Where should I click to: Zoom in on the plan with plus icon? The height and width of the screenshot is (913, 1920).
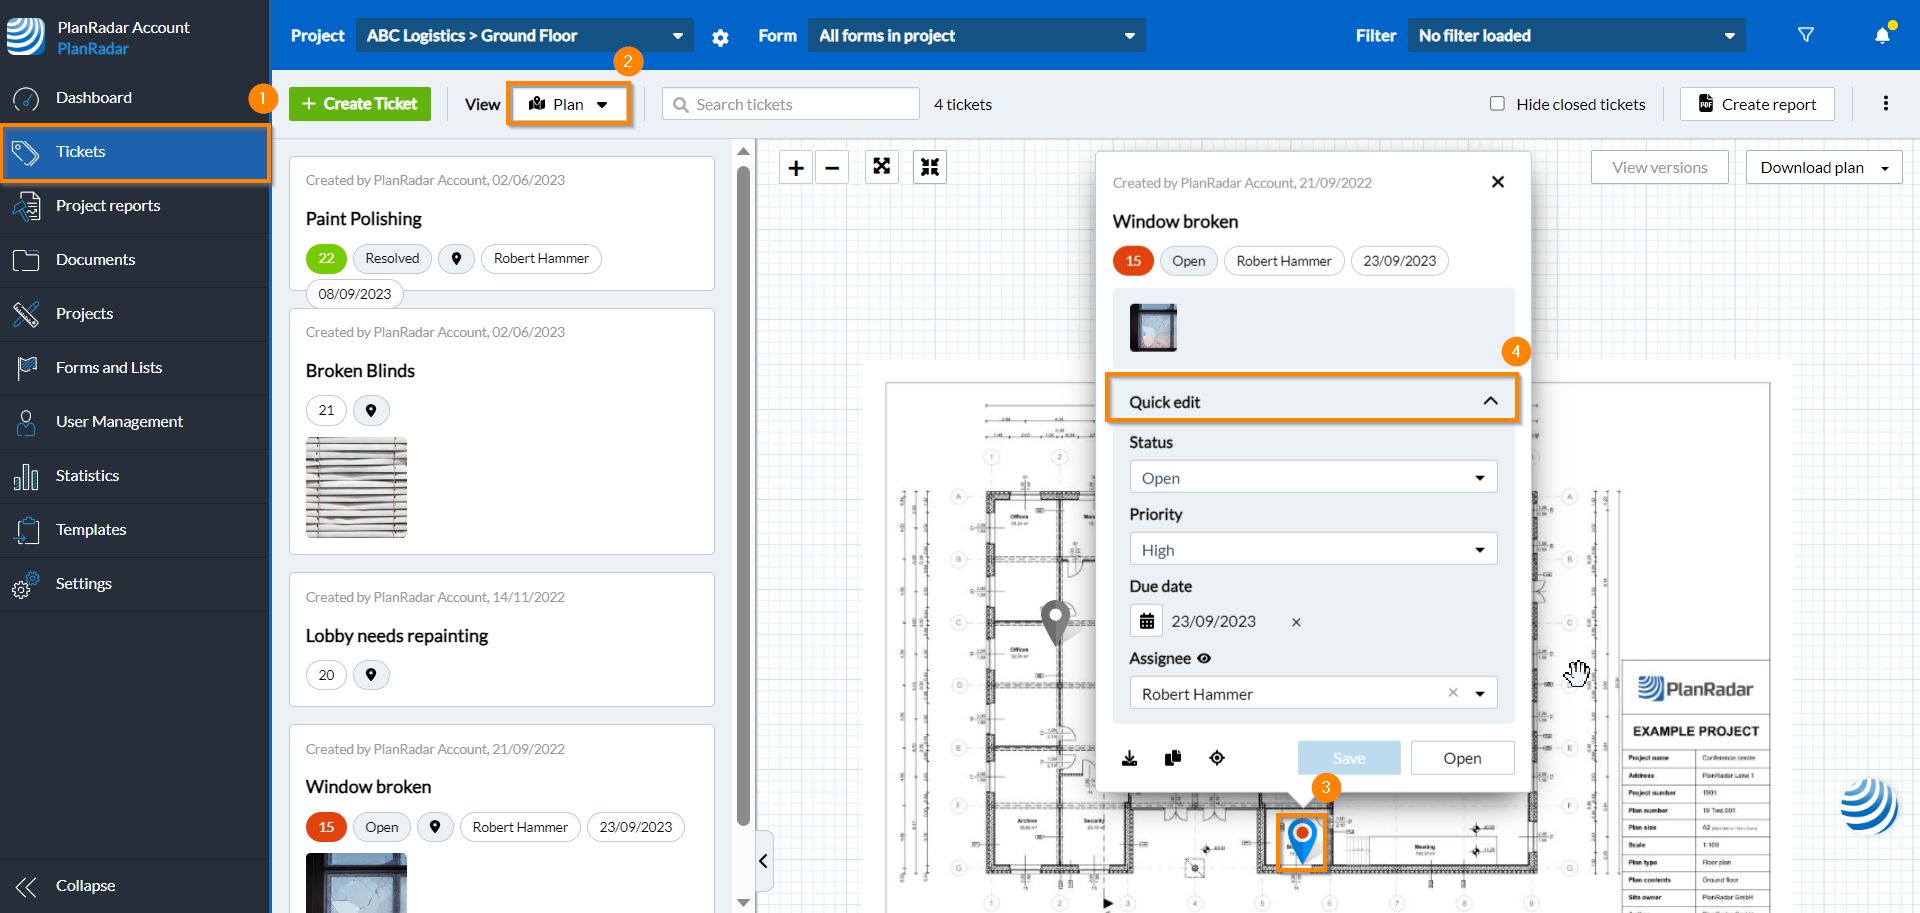click(x=796, y=168)
